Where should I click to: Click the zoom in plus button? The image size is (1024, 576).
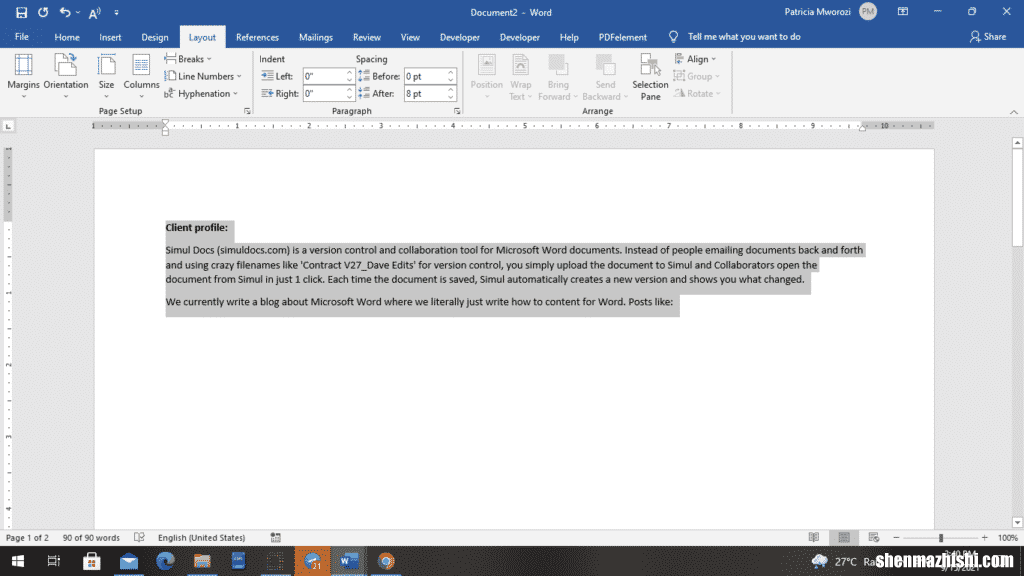985,537
